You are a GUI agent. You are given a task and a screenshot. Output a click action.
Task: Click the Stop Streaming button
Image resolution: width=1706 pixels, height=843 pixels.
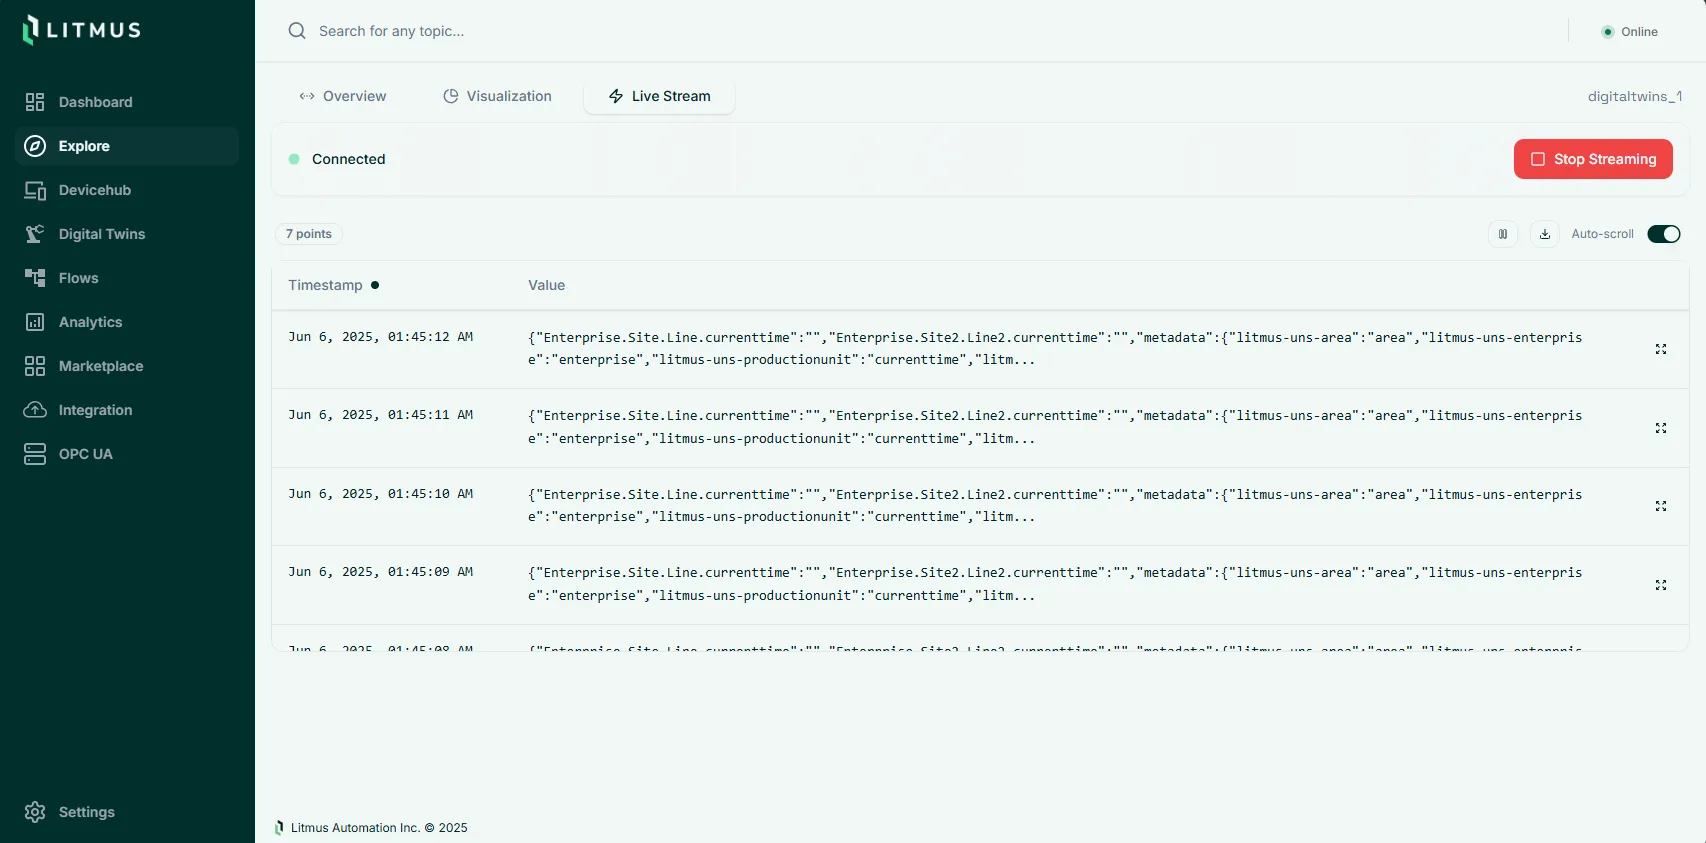pos(1593,159)
